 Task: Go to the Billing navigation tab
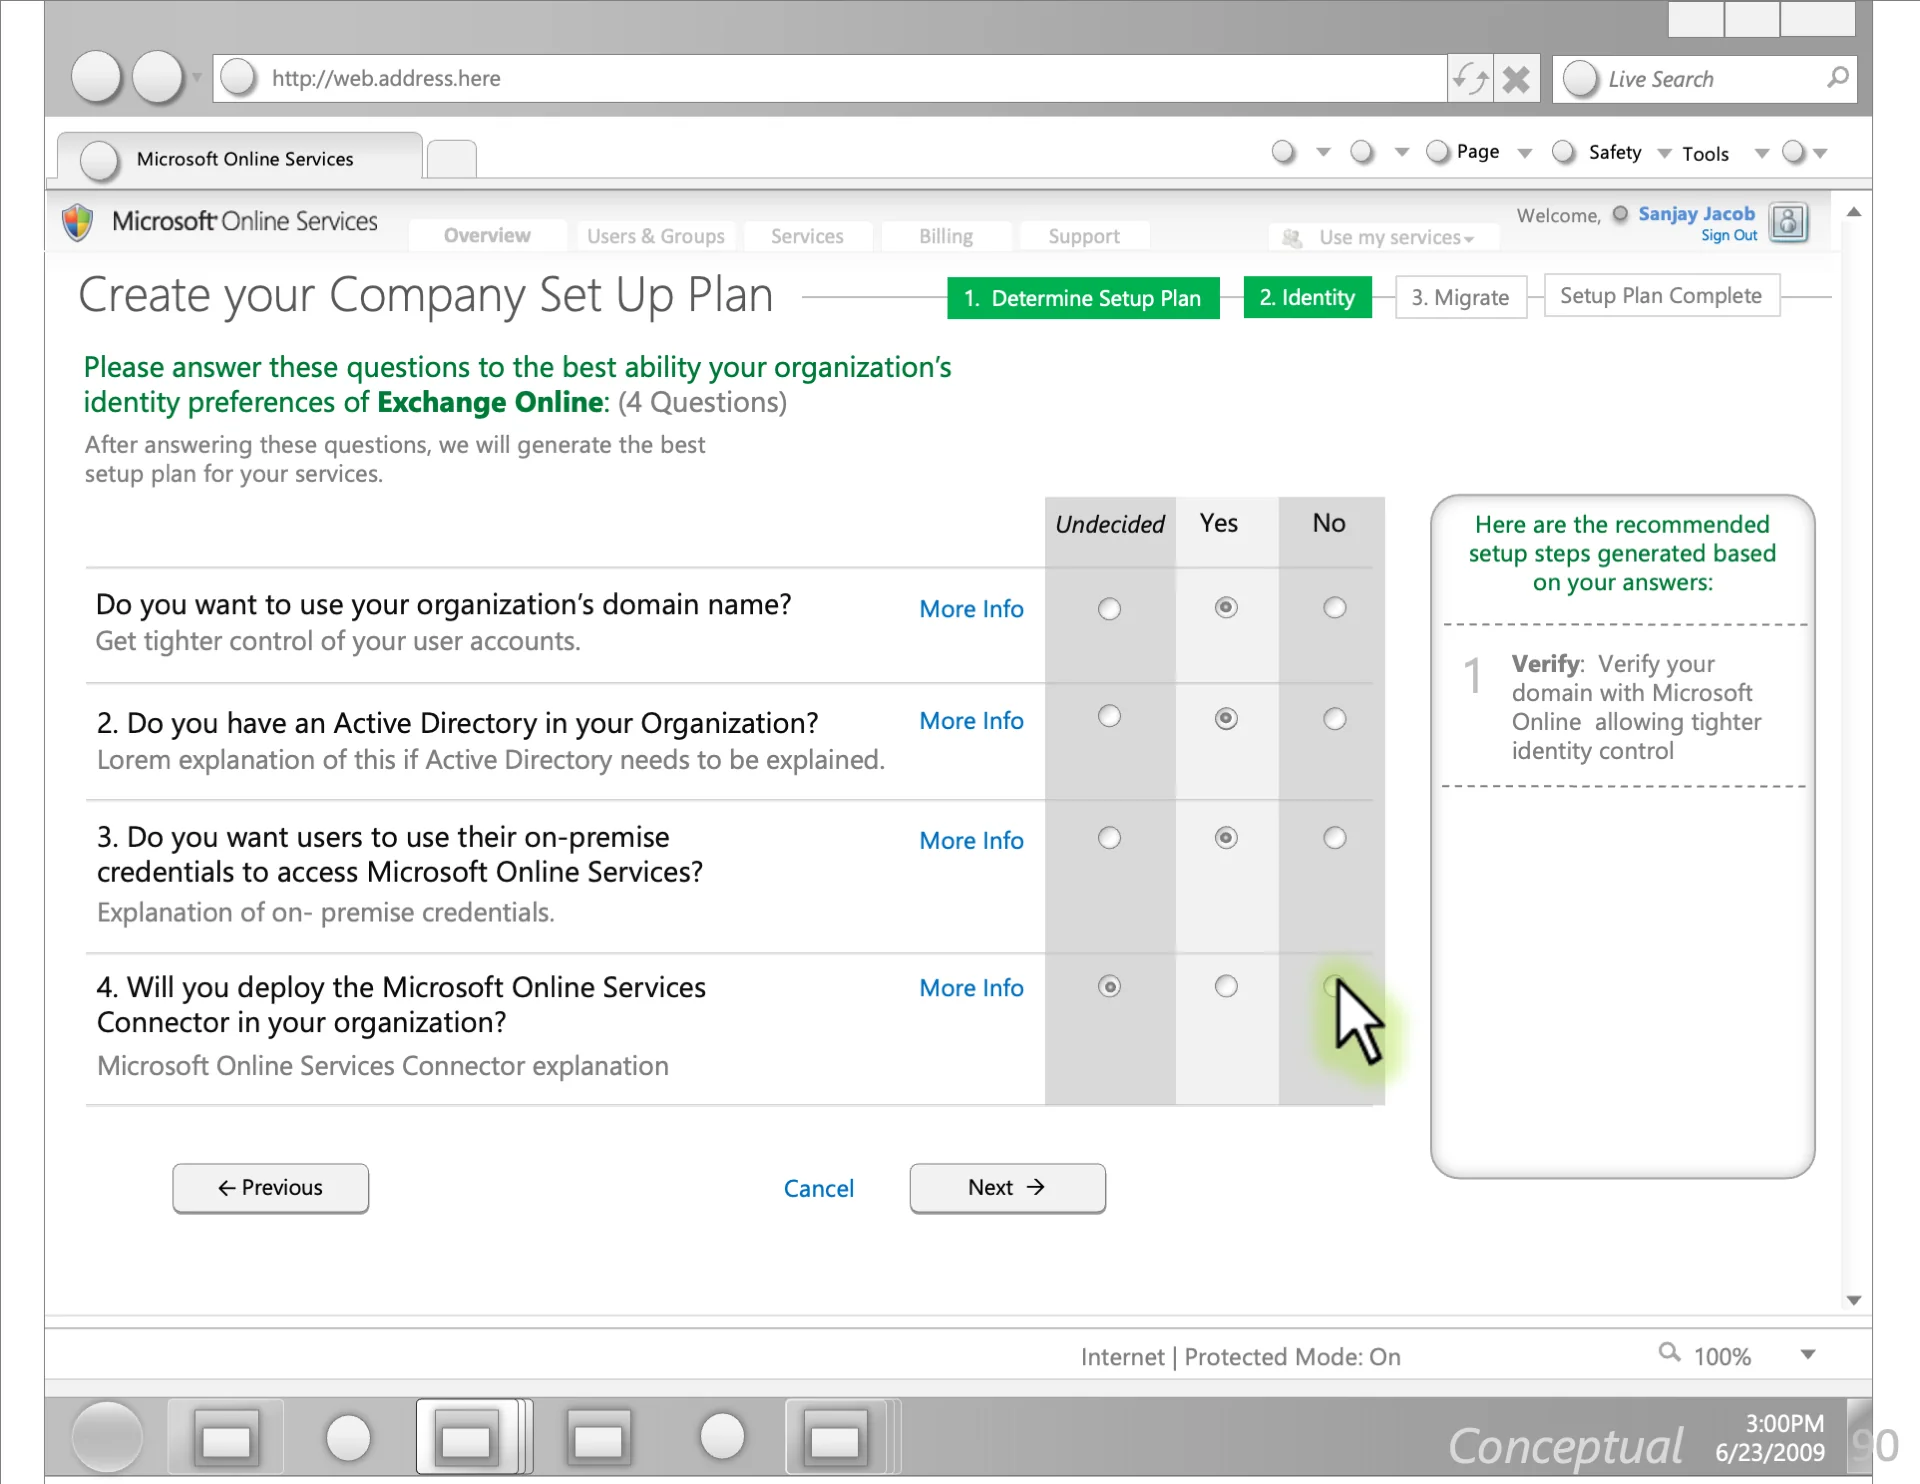click(945, 236)
